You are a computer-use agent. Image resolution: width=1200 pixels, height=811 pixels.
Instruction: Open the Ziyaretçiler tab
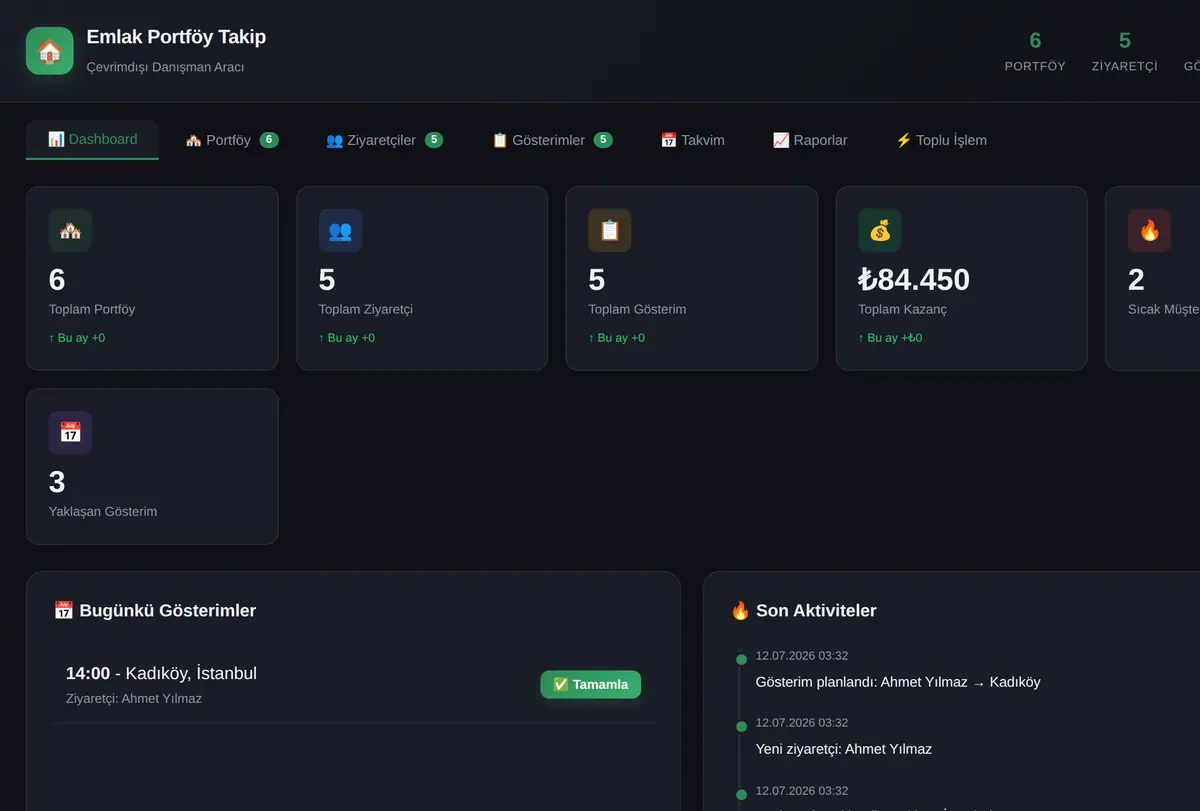point(384,140)
